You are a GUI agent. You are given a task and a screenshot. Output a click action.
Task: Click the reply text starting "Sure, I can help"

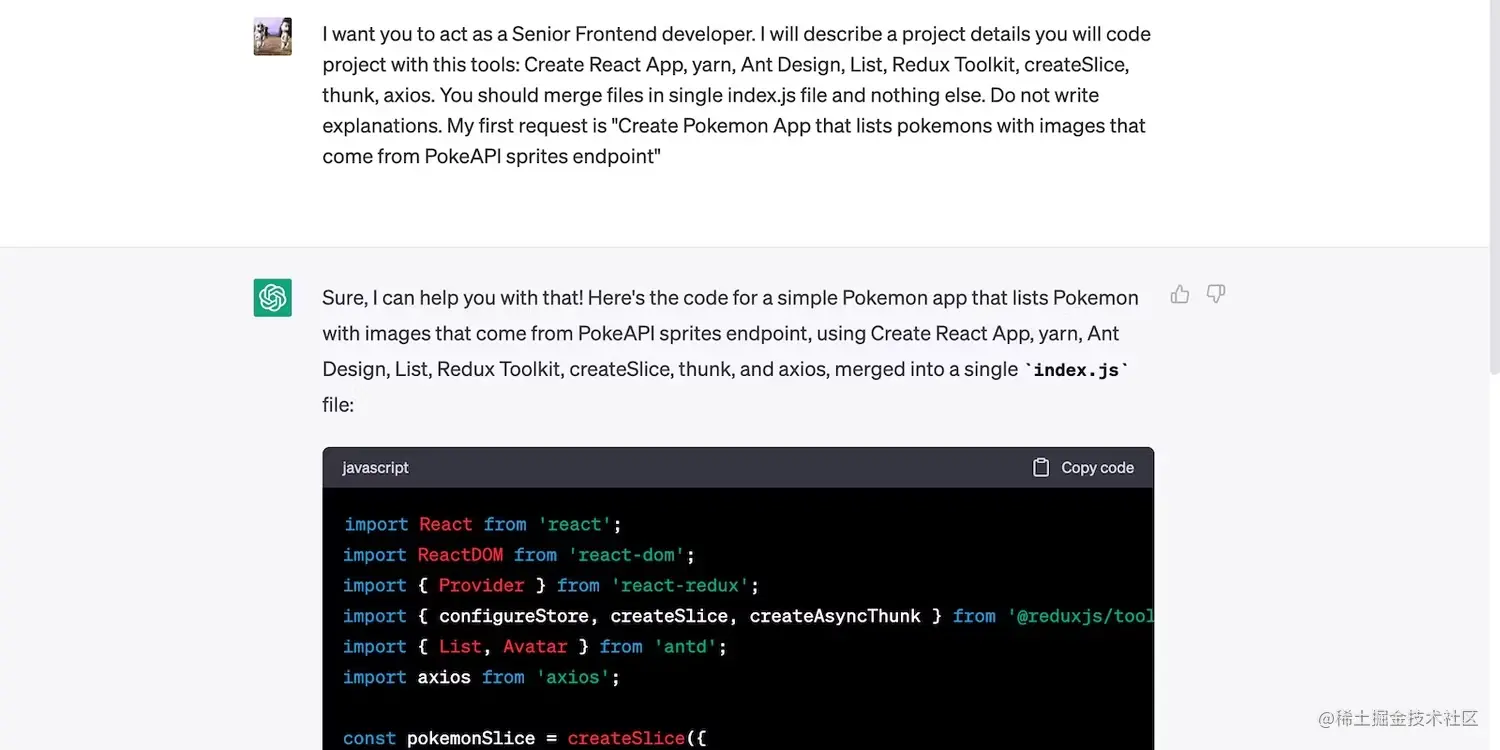(x=730, y=351)
